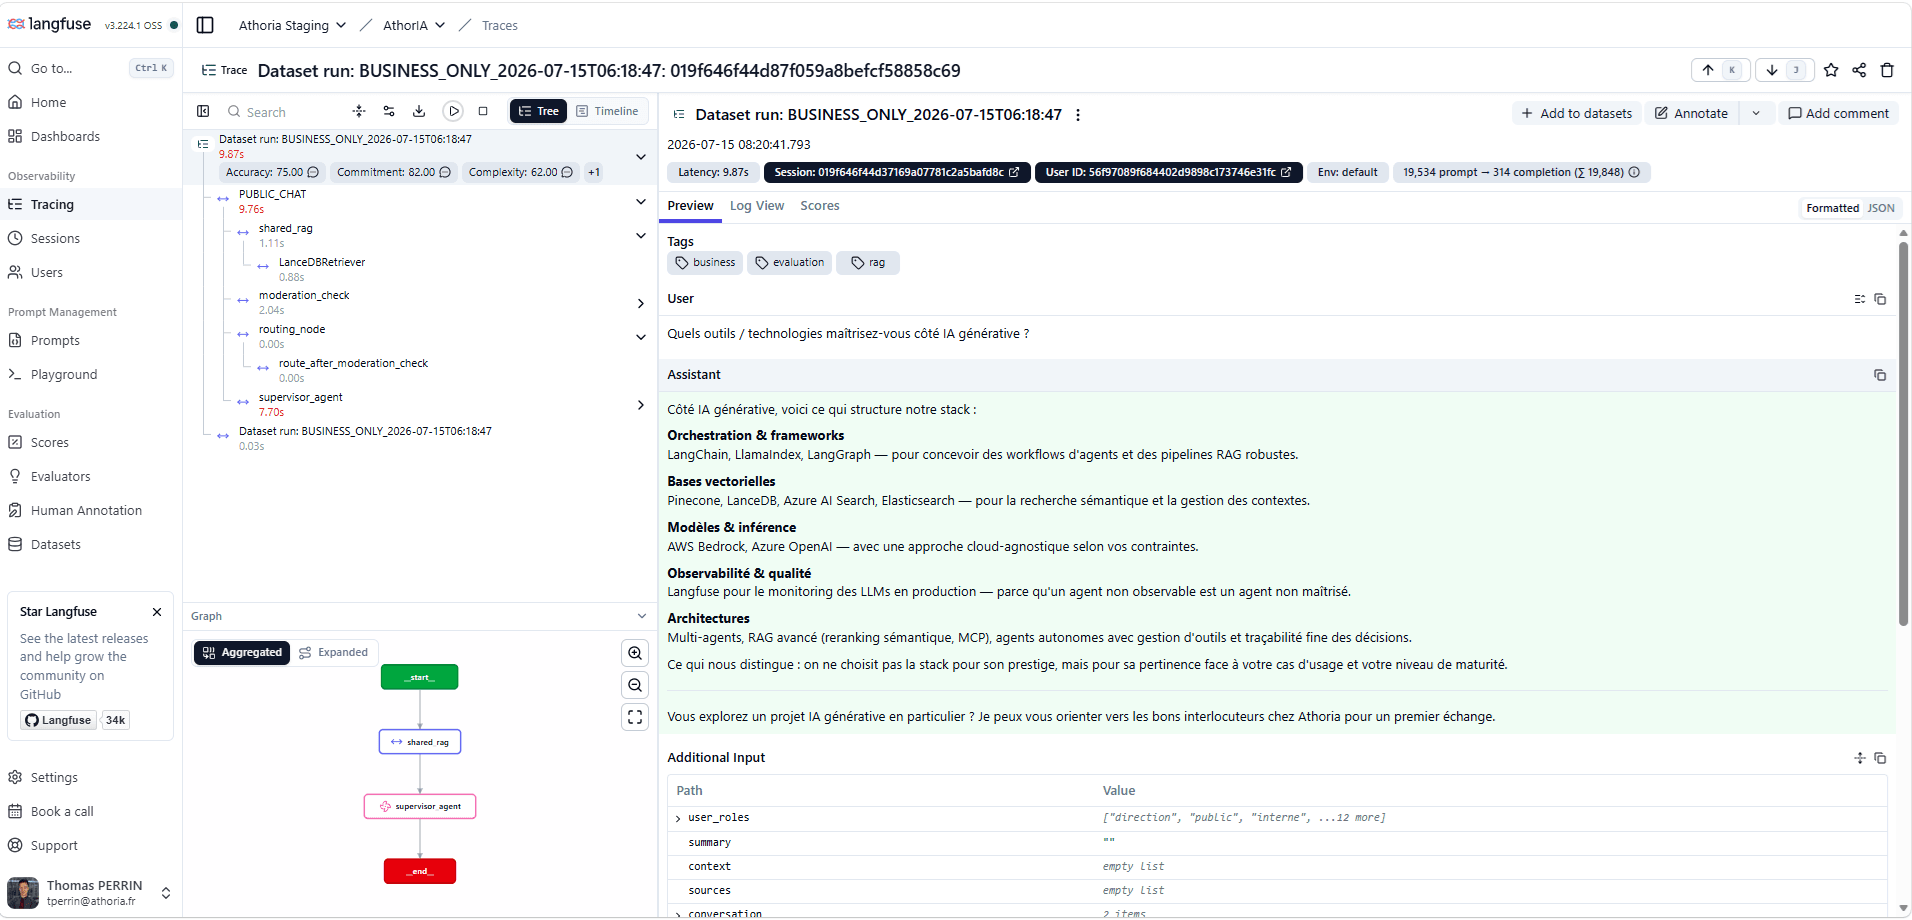This screenshot has width=1912, height=920.
Task: Open the Commitment score comment icon
Action: click(x=445, y=172)
